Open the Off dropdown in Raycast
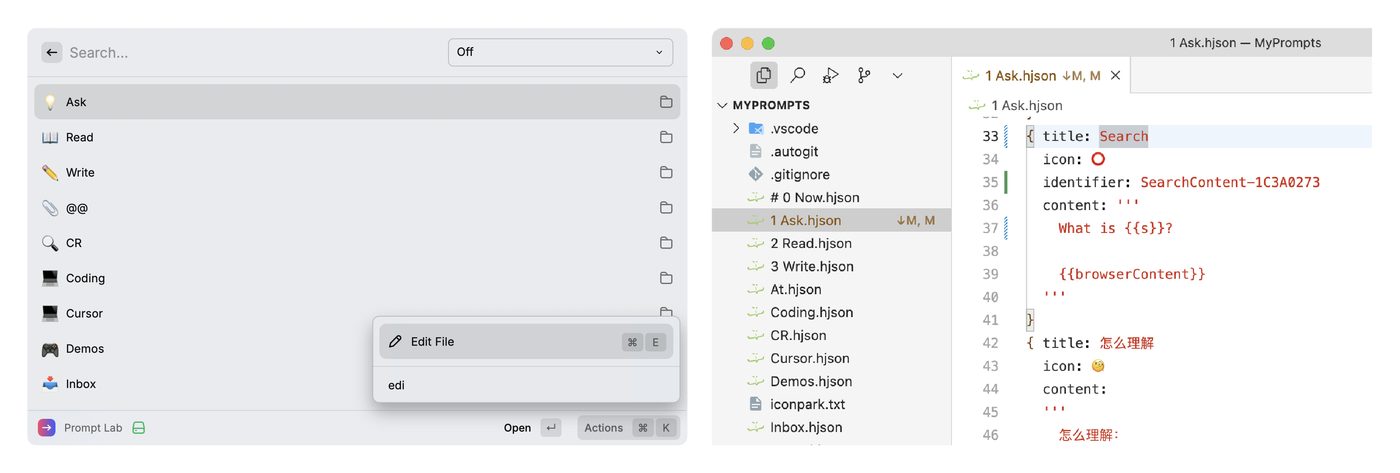Image resolution: width=1400 pixels, height=473 pixels. 560,52
